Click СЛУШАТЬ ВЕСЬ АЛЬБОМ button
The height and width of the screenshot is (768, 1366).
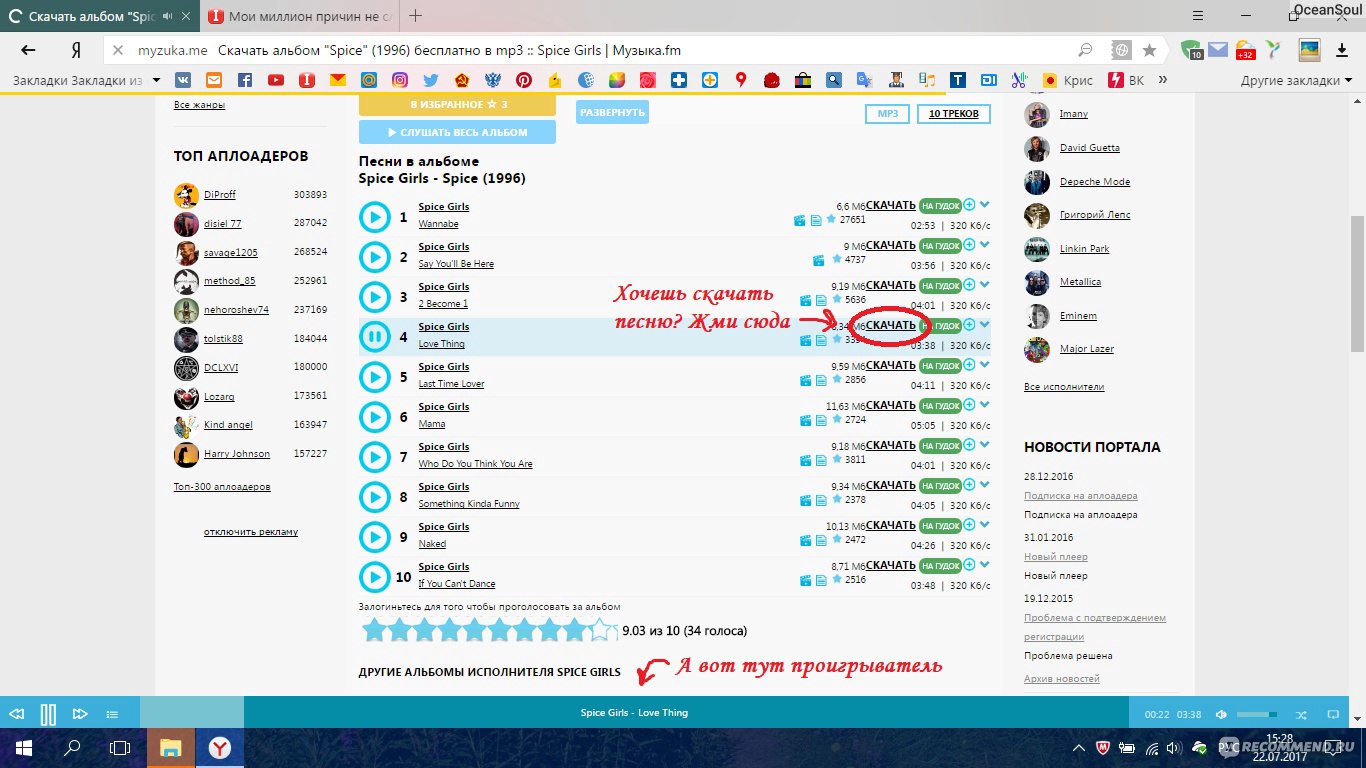pyautogui.click(x=457, y=132)
